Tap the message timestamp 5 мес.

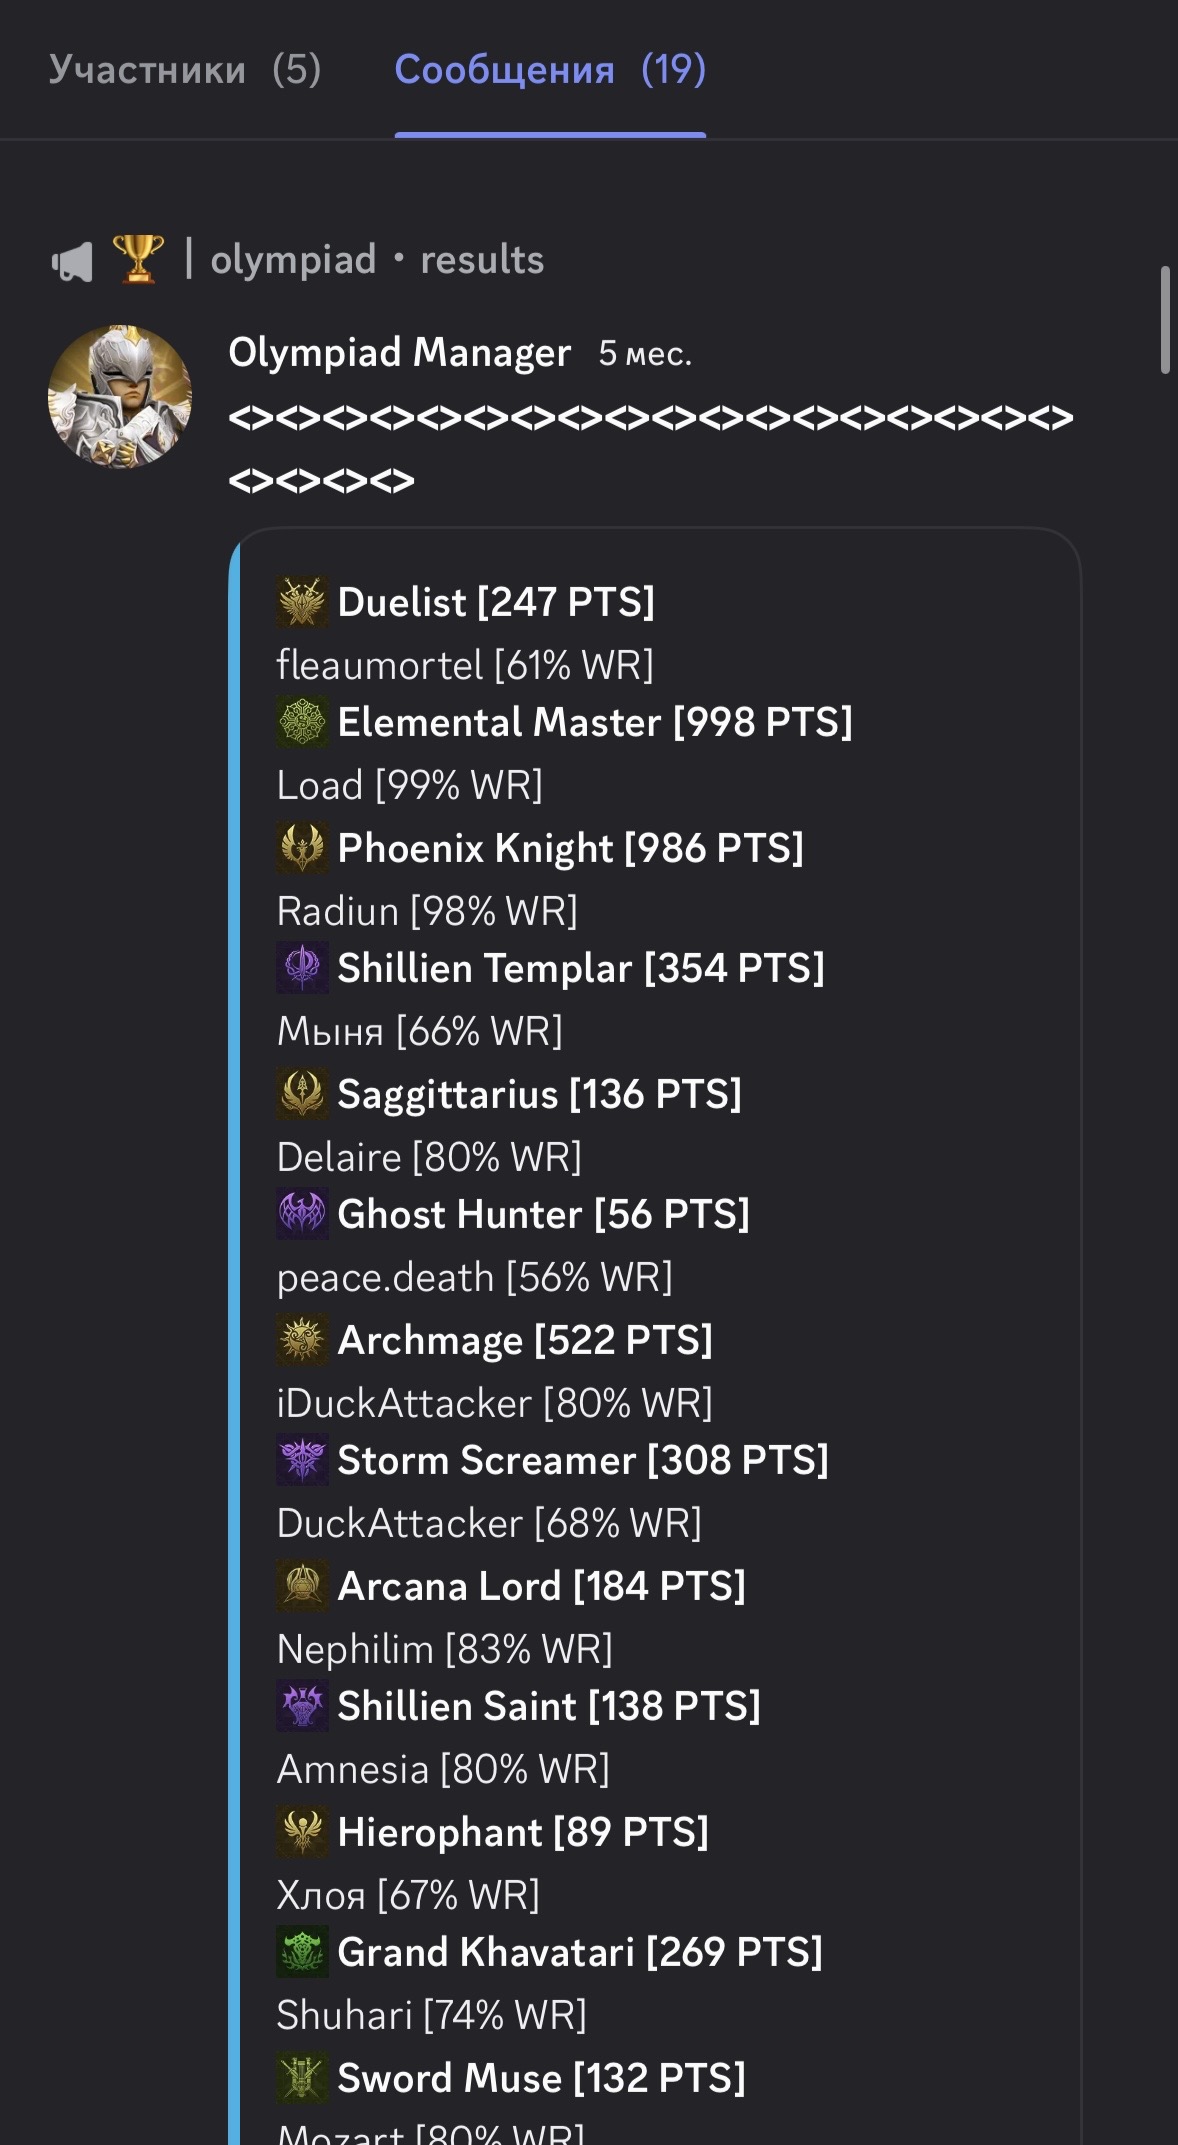[x=645, y=353]
